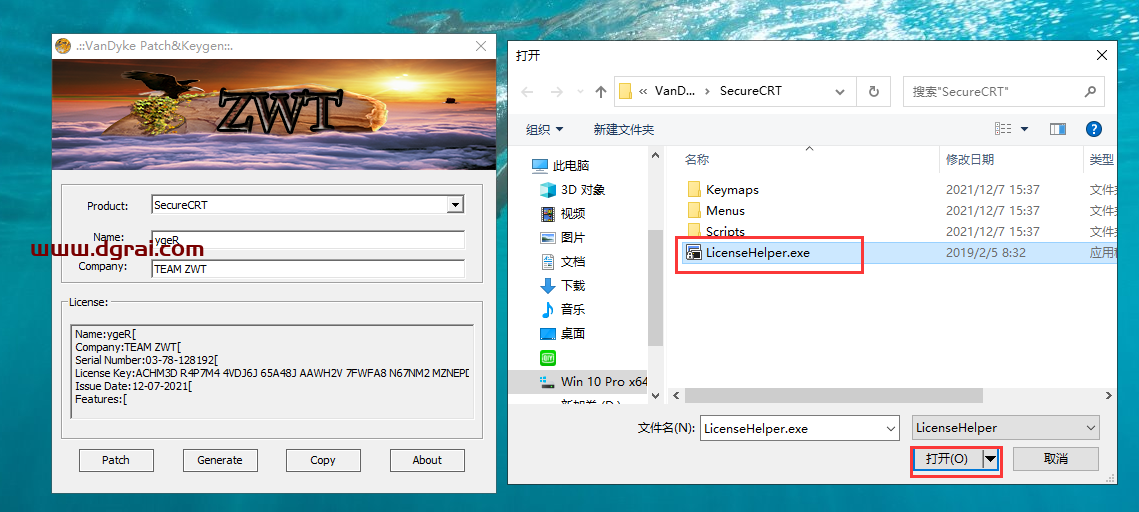Click the Name input field

pyautogui.click(x=308, y=240)
